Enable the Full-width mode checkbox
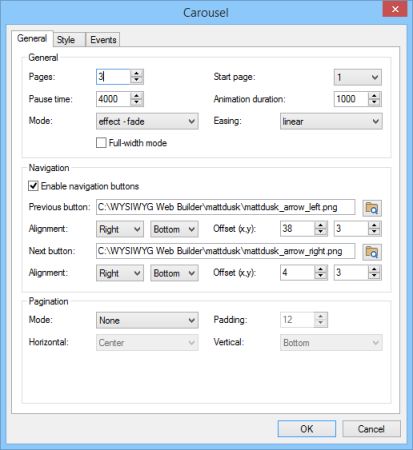413x450 pixels. (x=101, y=143)
